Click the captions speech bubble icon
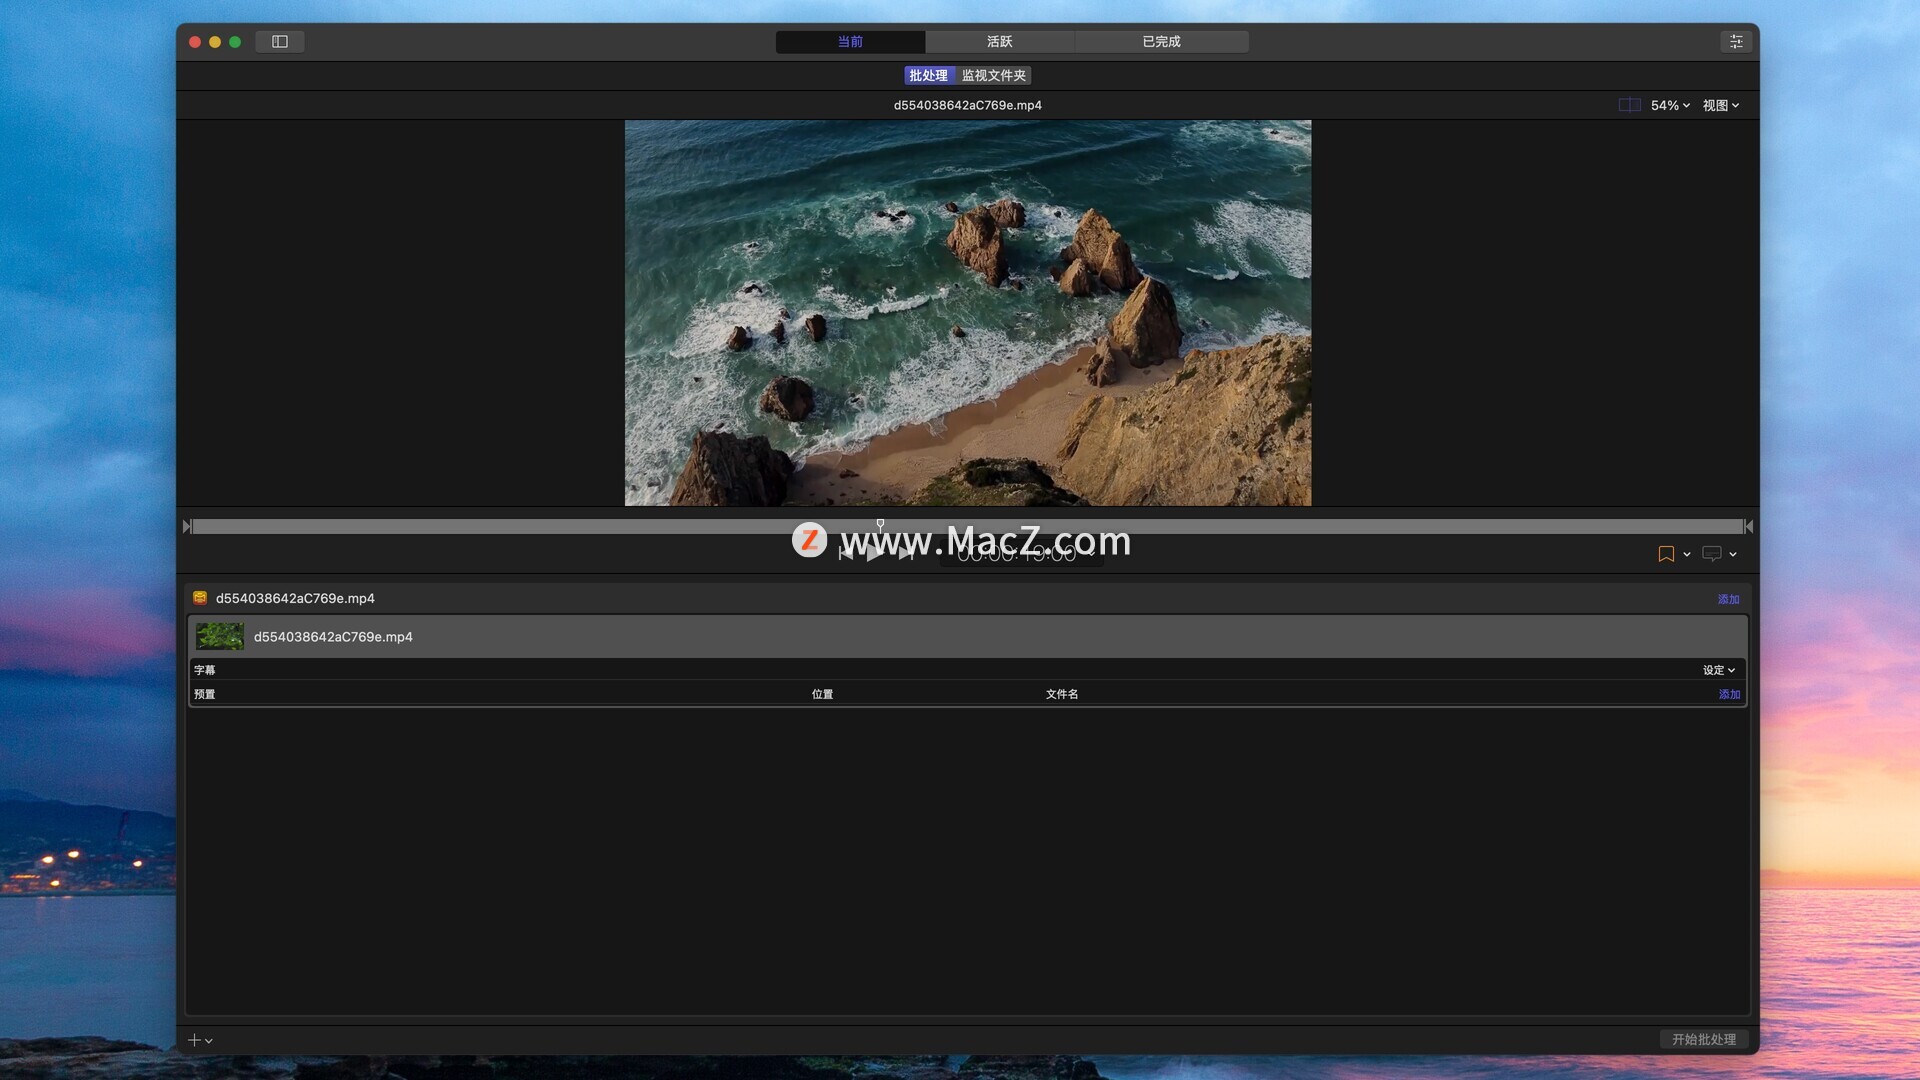 click(1712, 554)
